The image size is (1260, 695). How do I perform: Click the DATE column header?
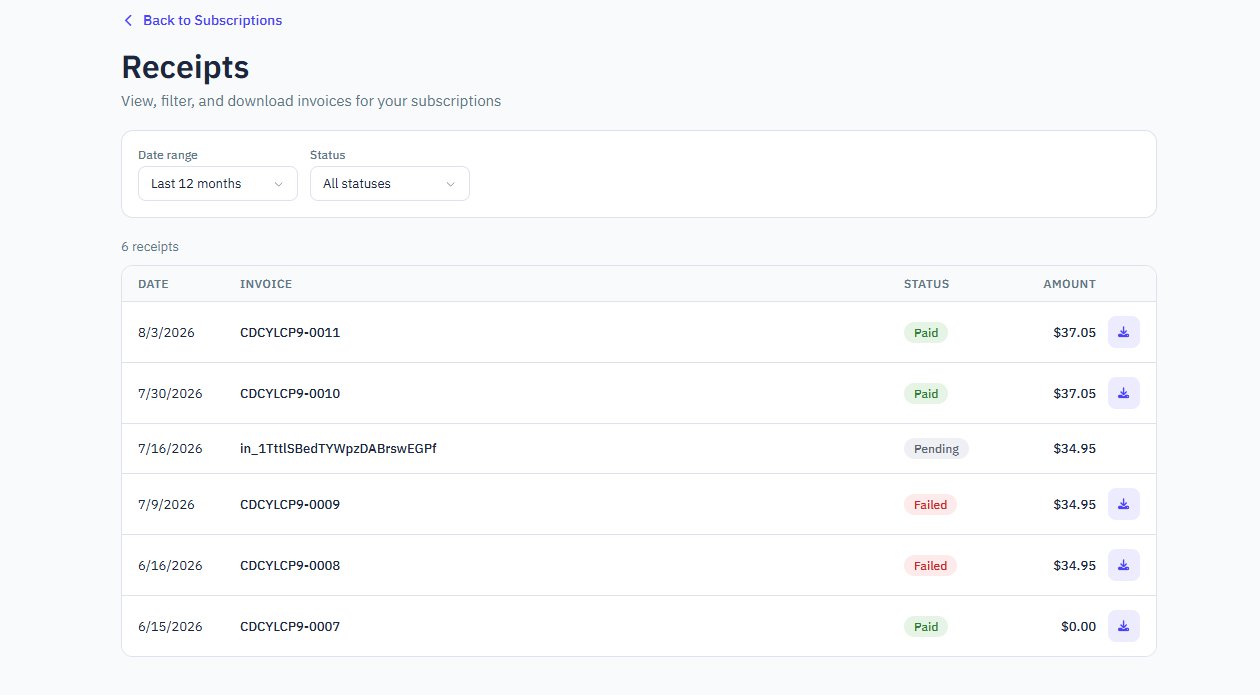(153, 284)
